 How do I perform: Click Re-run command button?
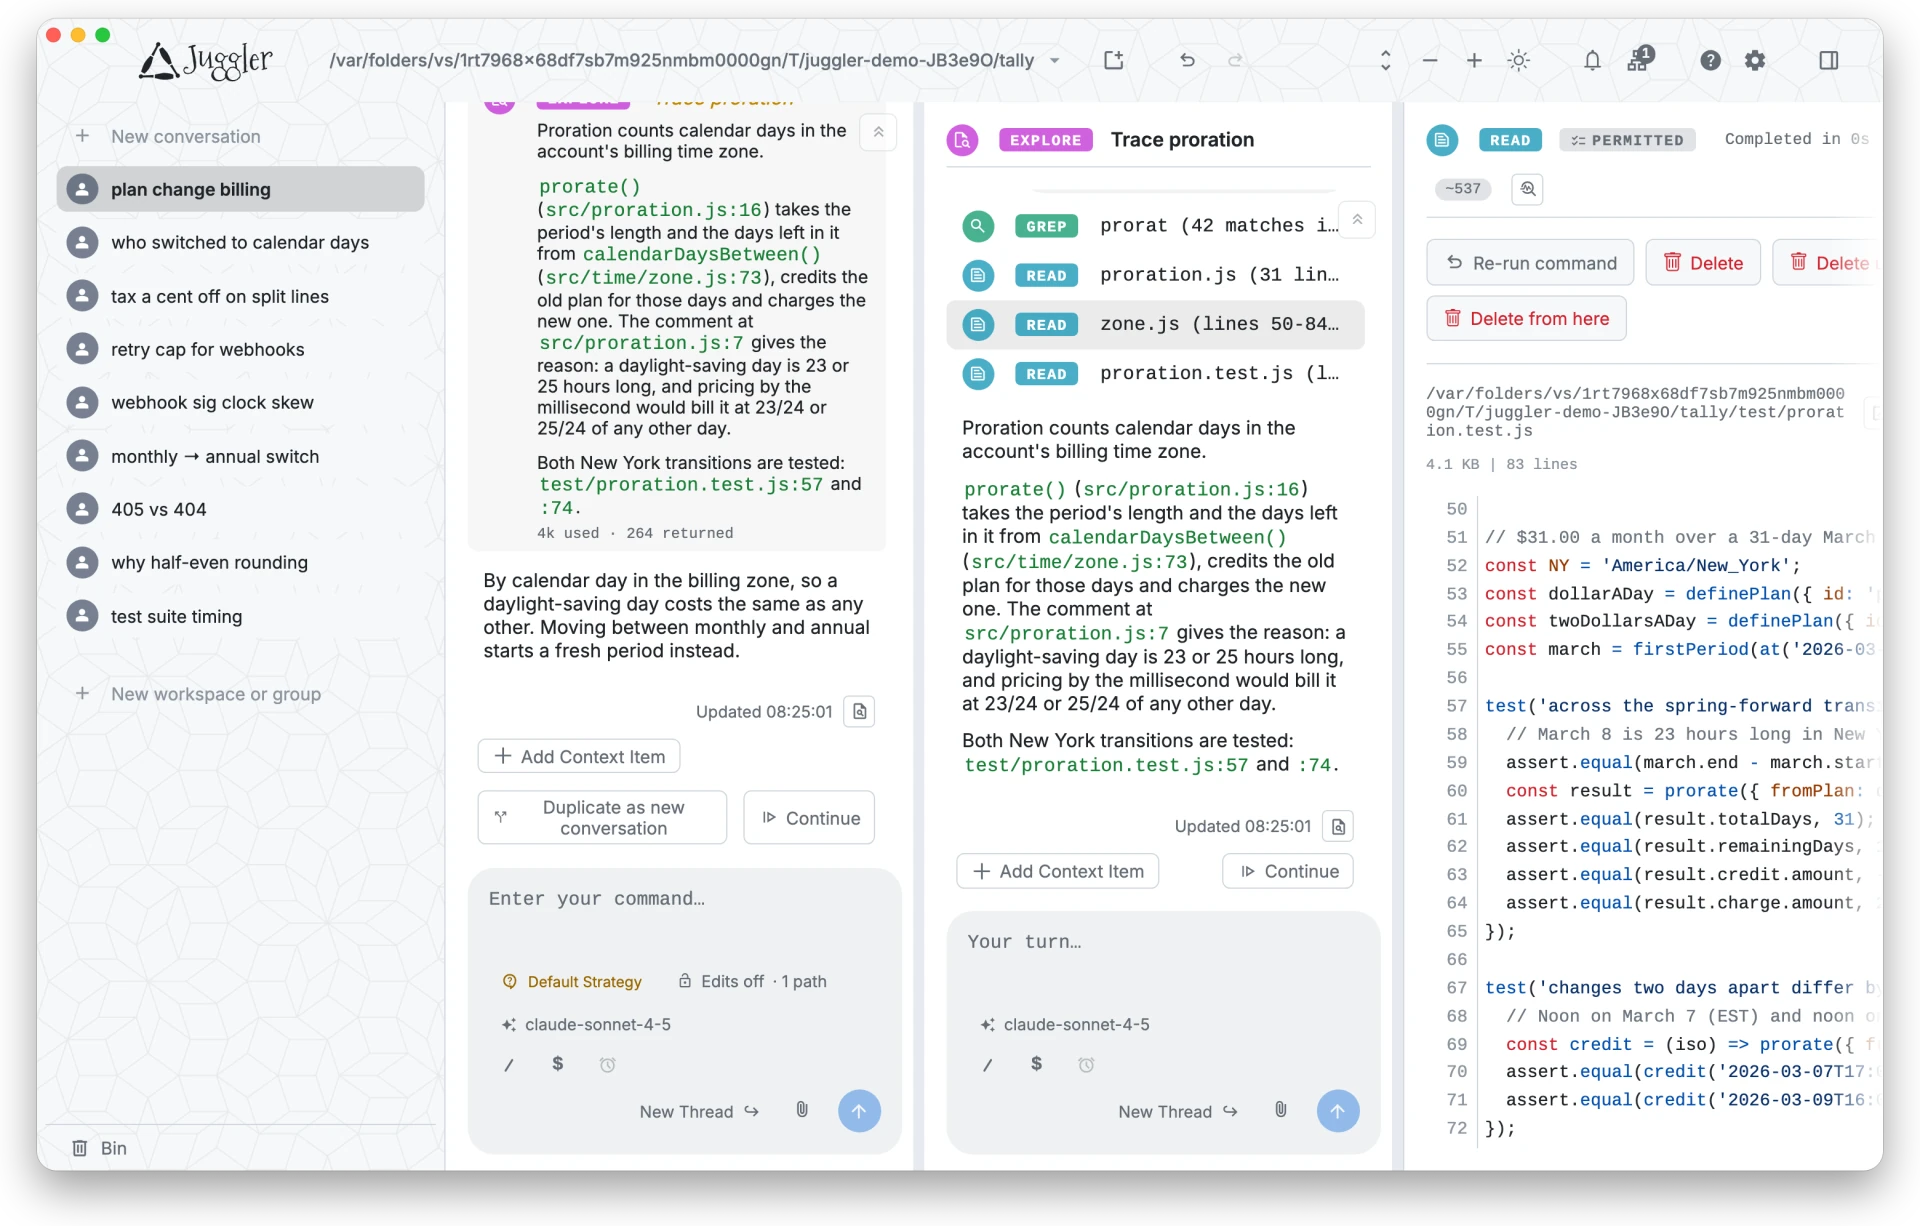point(1530,263)
